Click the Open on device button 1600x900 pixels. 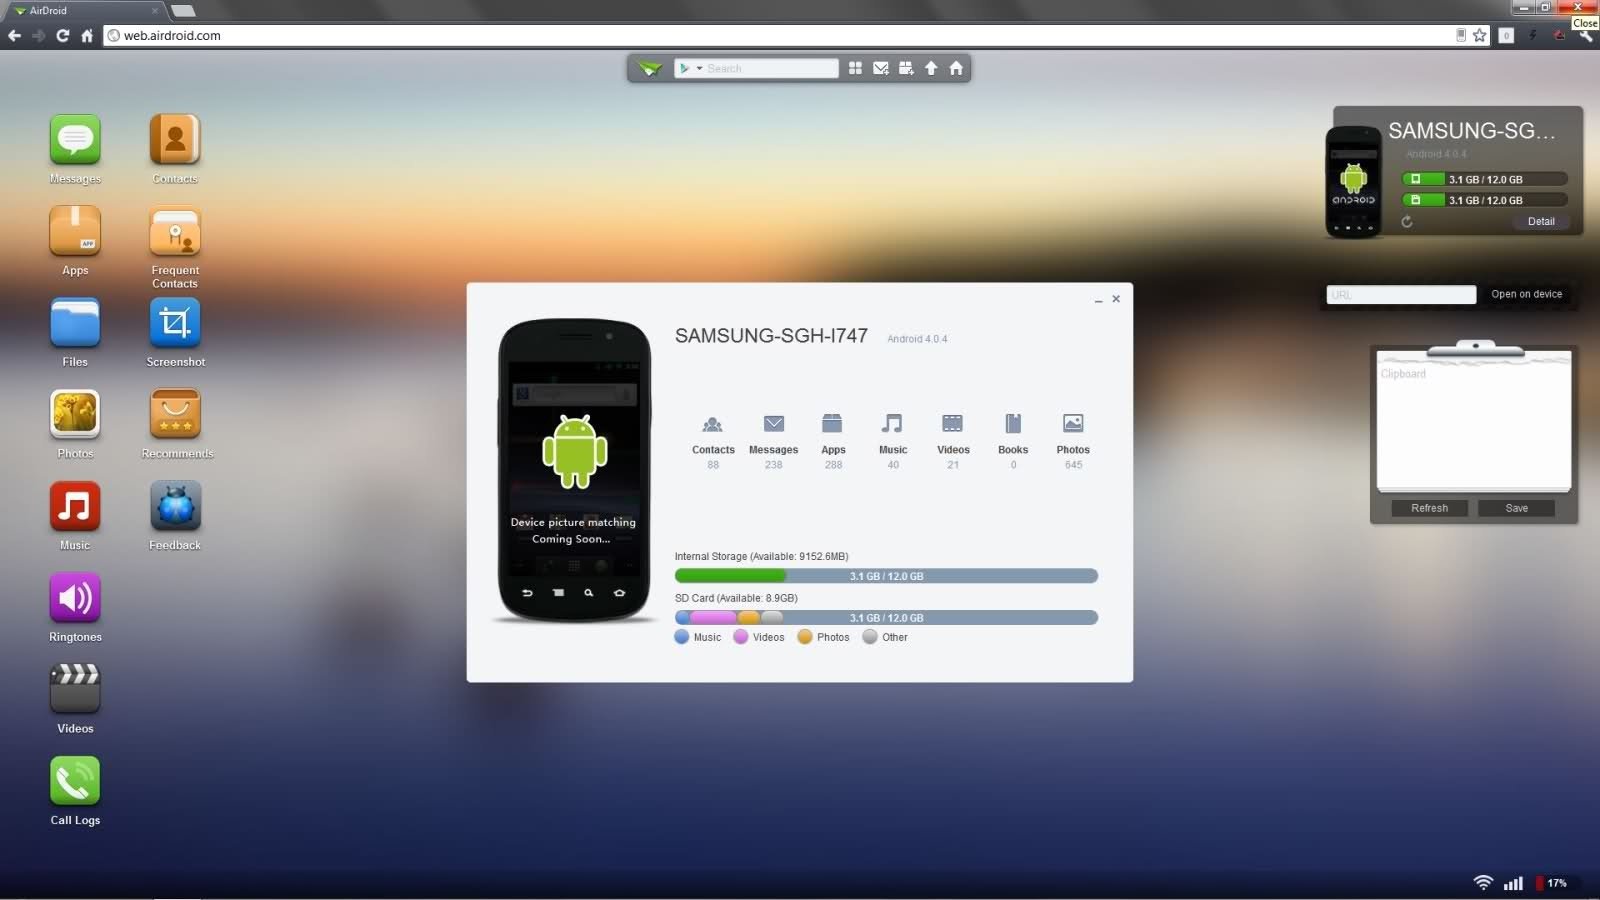[1526, 294]
